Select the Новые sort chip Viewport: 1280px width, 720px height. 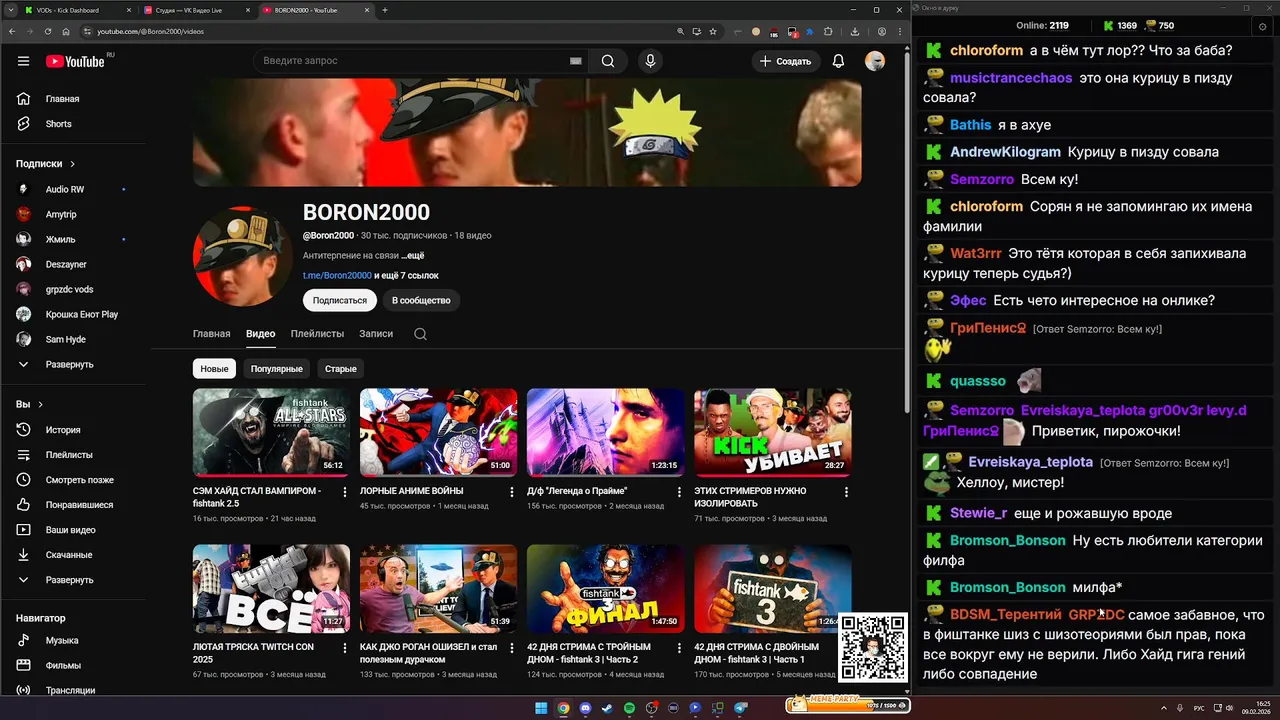pyautogui.click(x=214, y=369)
